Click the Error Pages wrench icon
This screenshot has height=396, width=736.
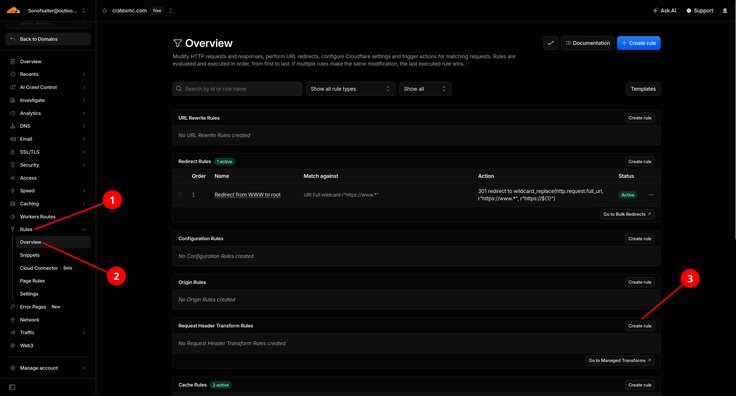[x=13, y=307]
